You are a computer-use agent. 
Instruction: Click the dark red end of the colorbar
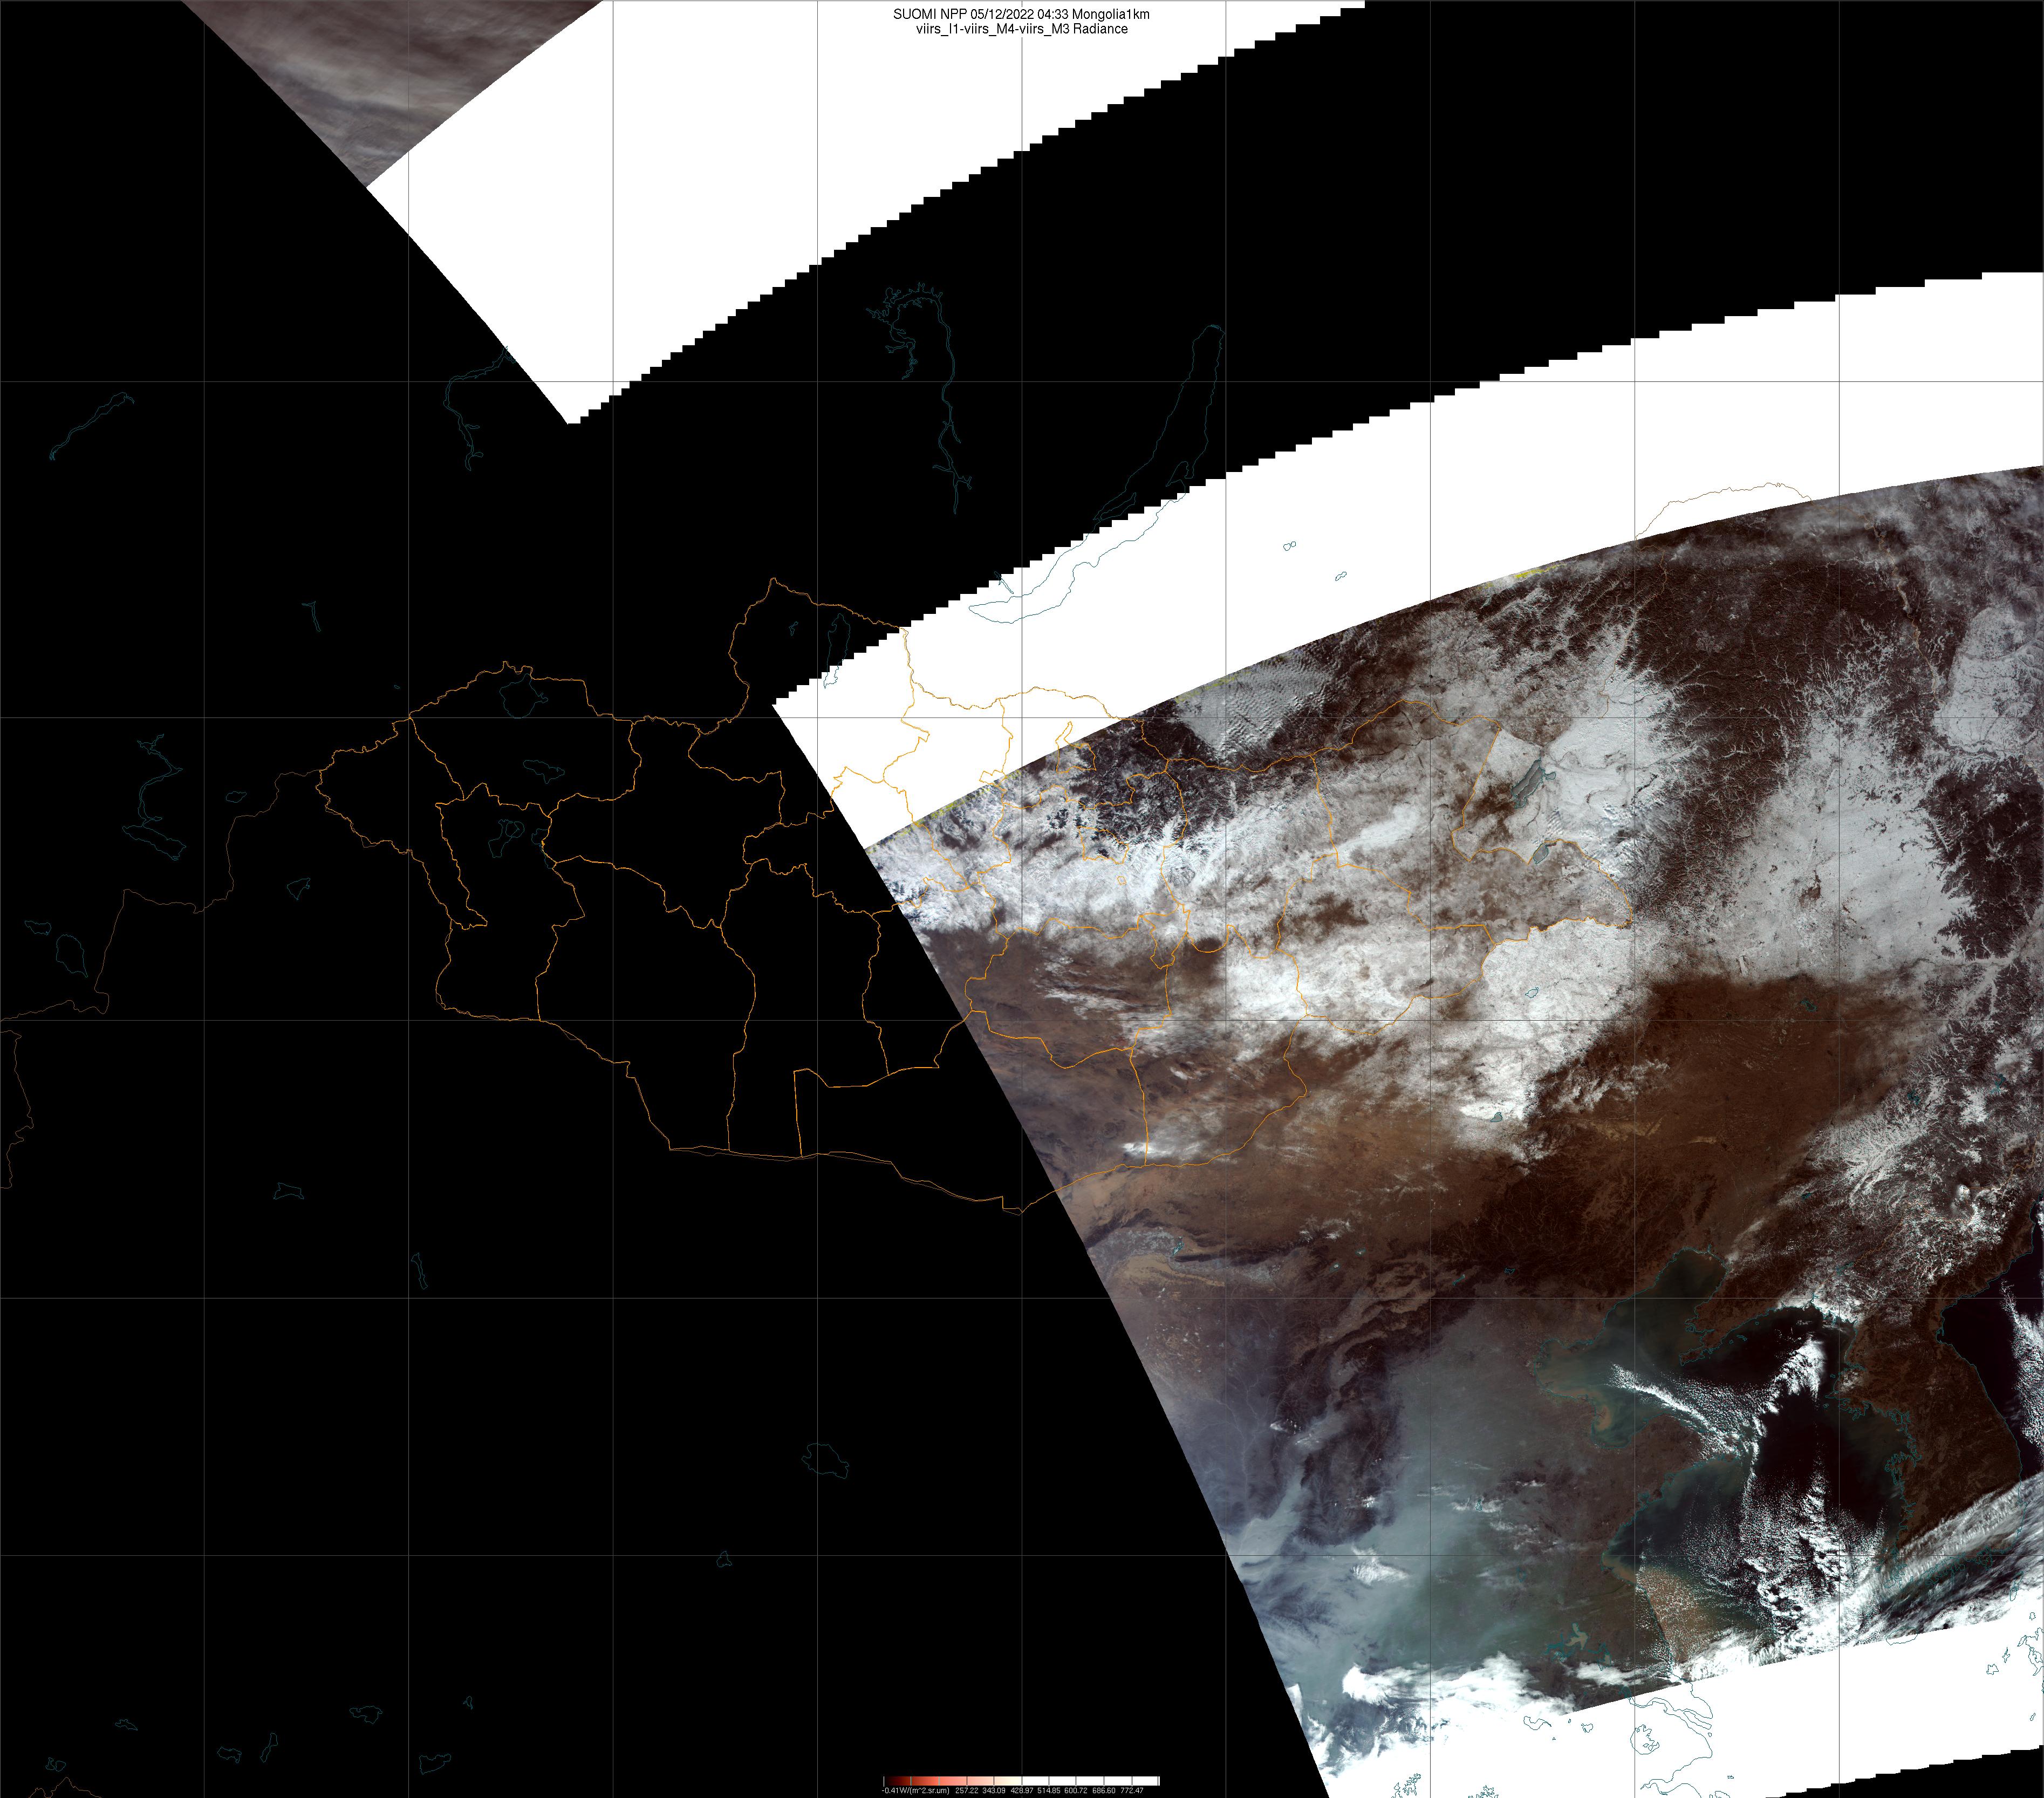(889, 1781)
